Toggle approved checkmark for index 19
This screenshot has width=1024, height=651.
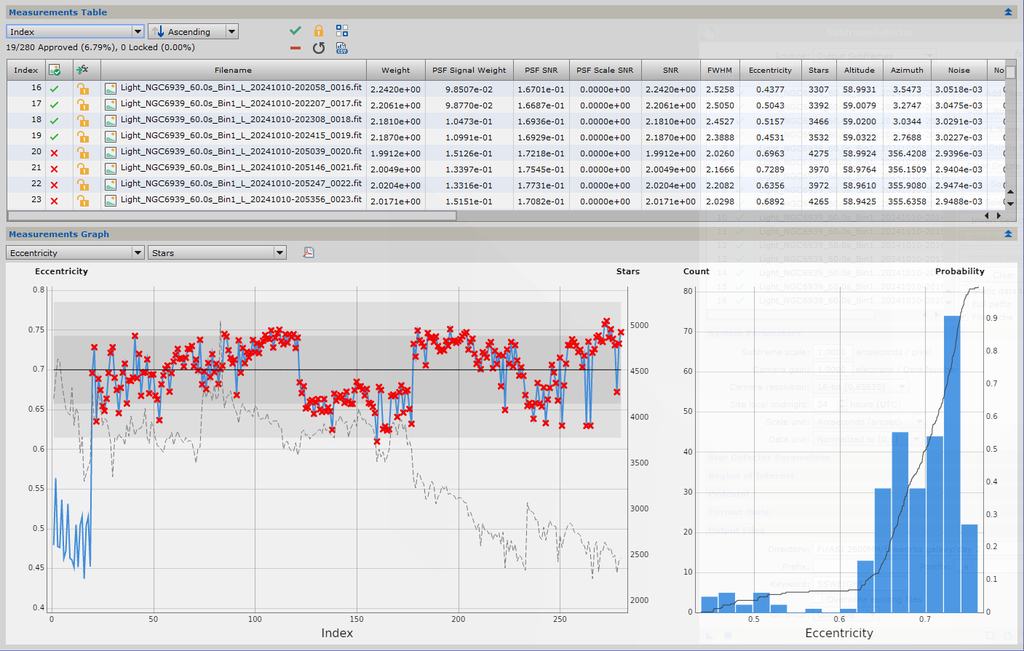[x=54, y=136]
